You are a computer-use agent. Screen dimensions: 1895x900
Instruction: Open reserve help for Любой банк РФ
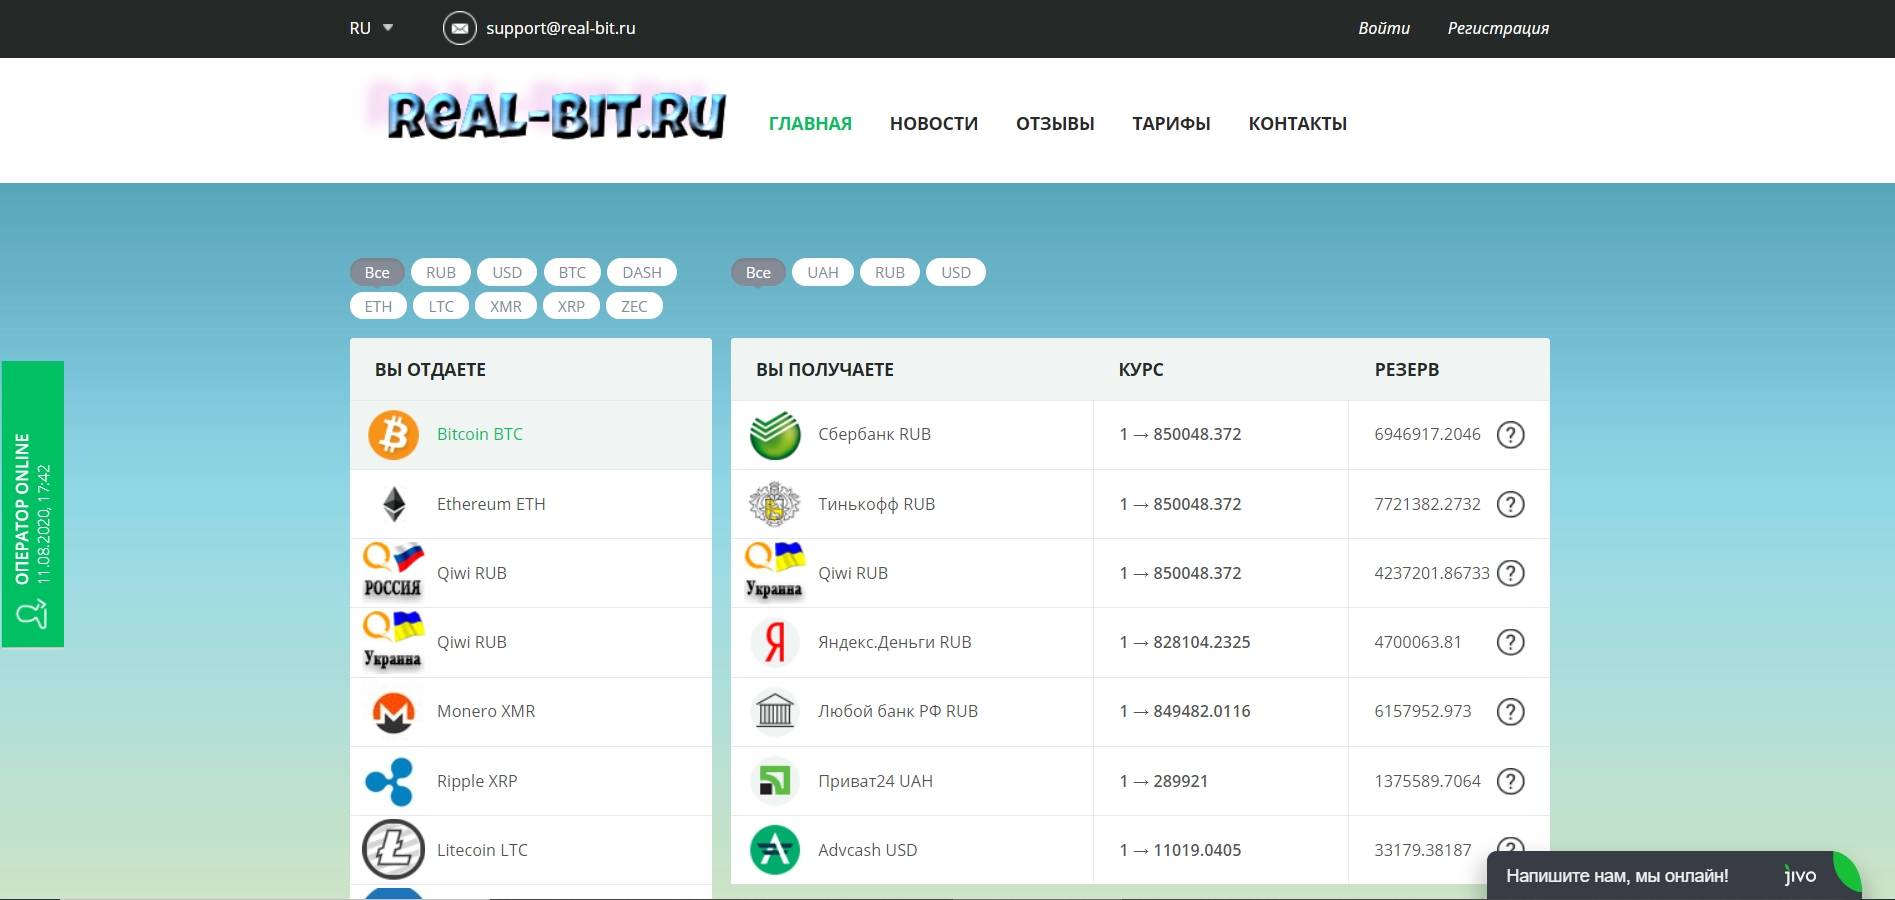[1510, 712]
